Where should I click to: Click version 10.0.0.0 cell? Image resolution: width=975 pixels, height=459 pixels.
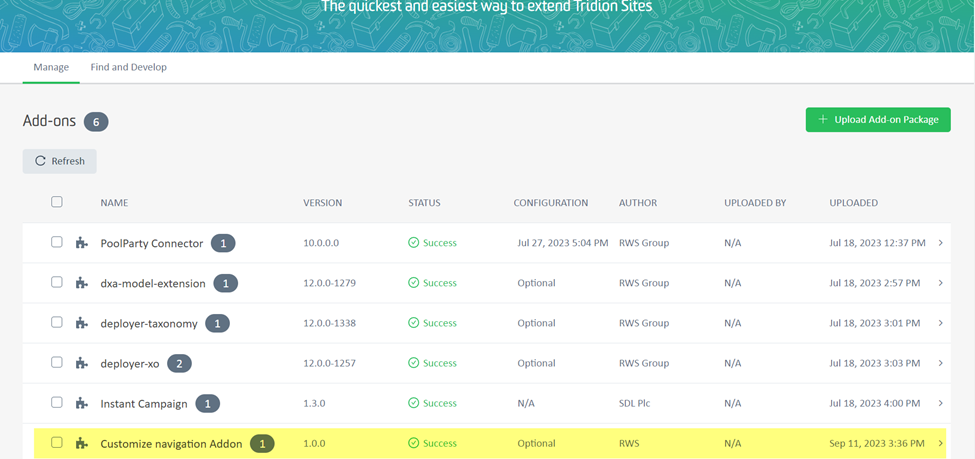pyautogui.click(x=321, y=243)
